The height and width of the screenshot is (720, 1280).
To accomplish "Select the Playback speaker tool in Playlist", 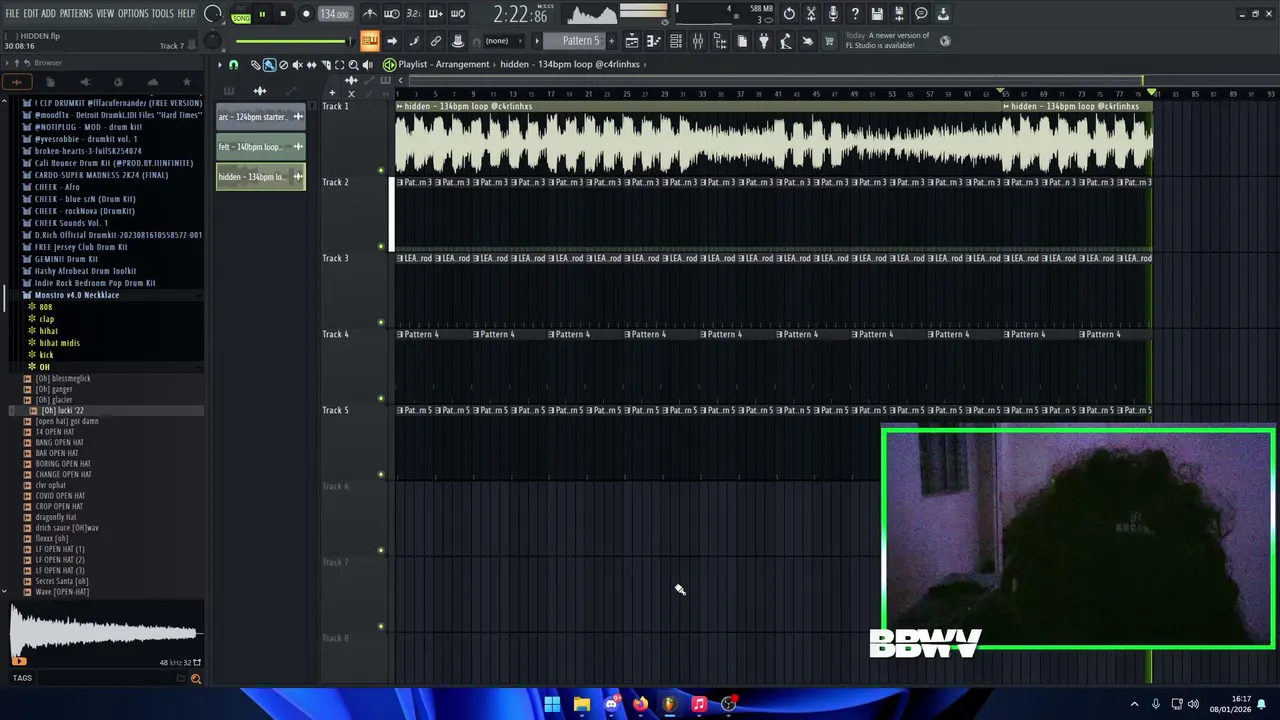I will coord(367,65).
